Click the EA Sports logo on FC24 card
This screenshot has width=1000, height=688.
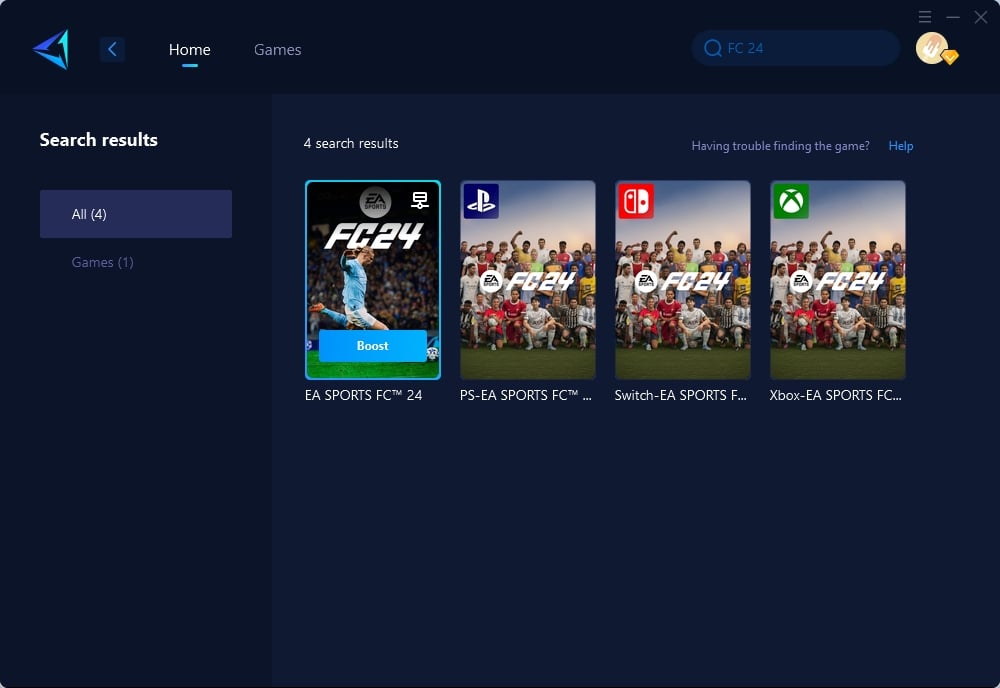click(375, 202)
